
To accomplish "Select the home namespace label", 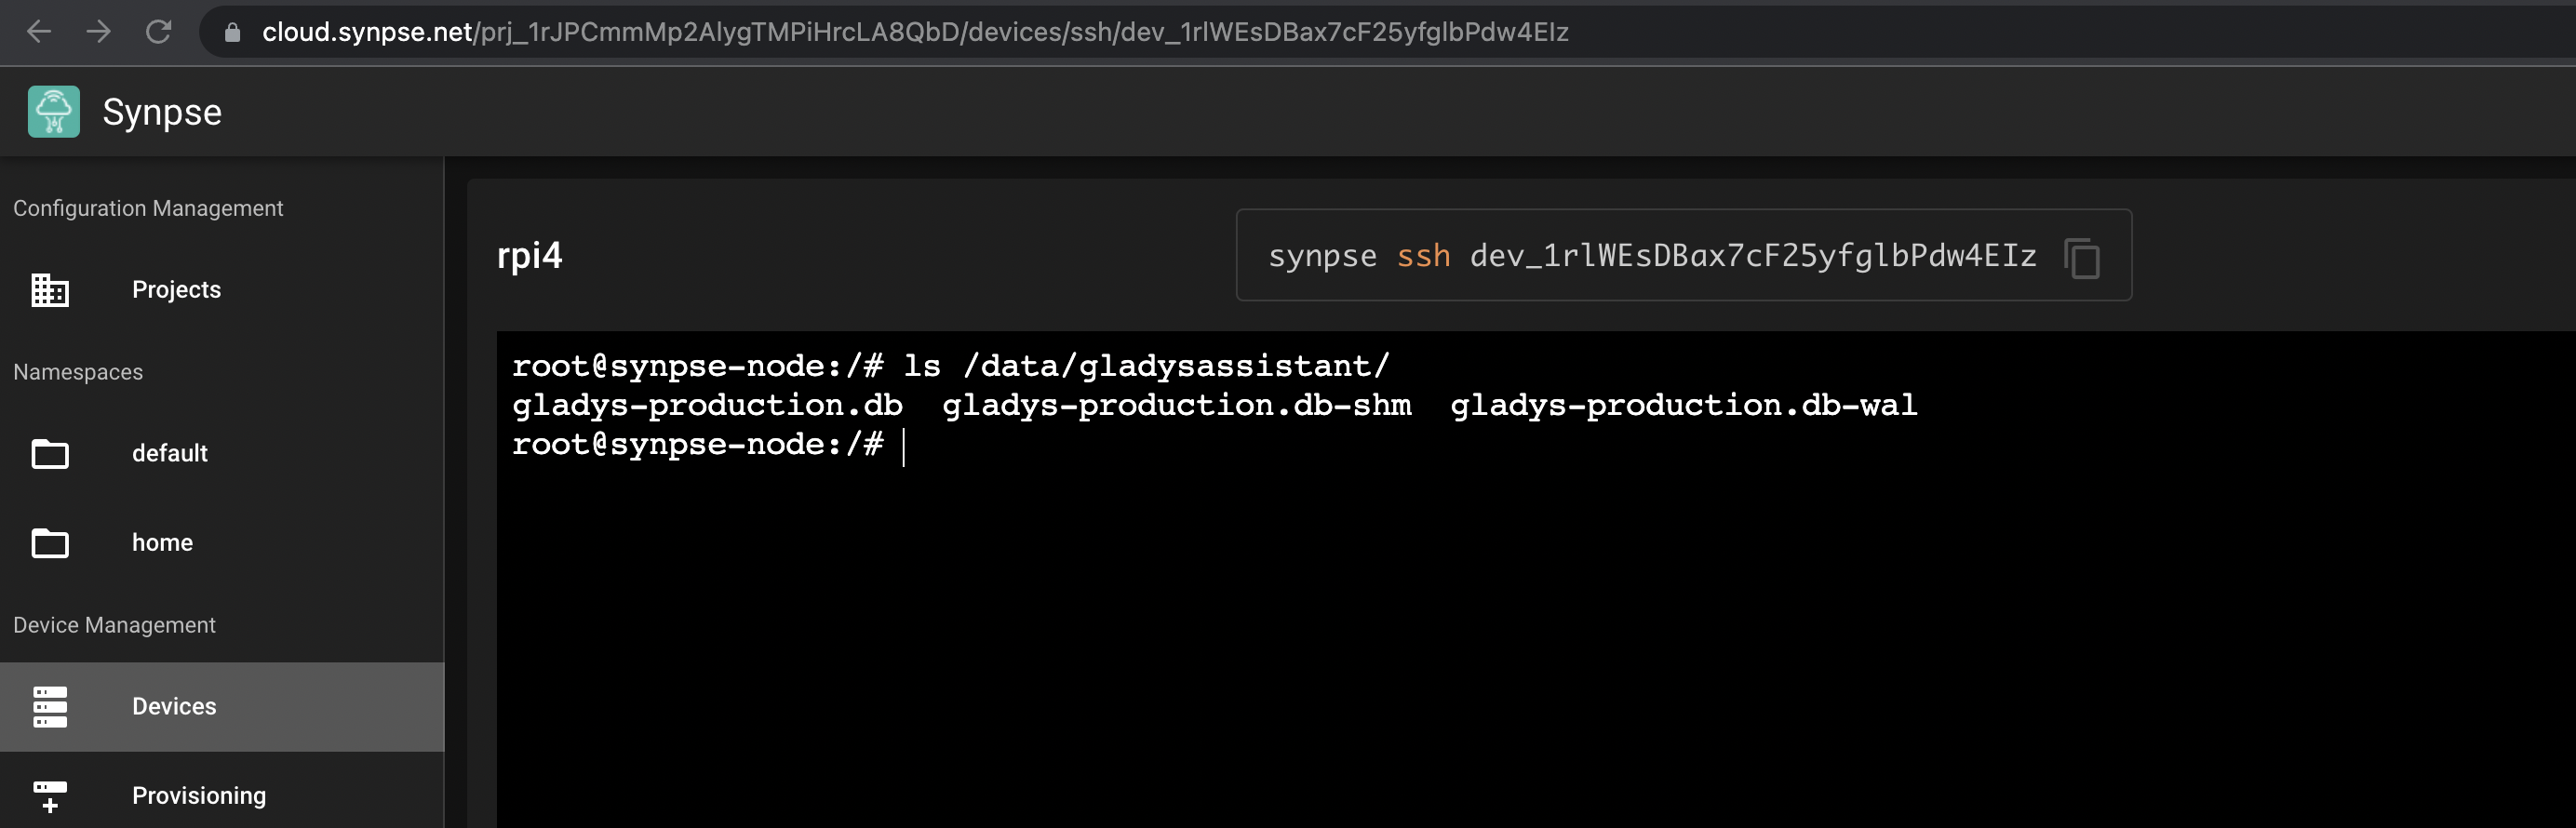I will pyautogui.click(x=162, y=543).
